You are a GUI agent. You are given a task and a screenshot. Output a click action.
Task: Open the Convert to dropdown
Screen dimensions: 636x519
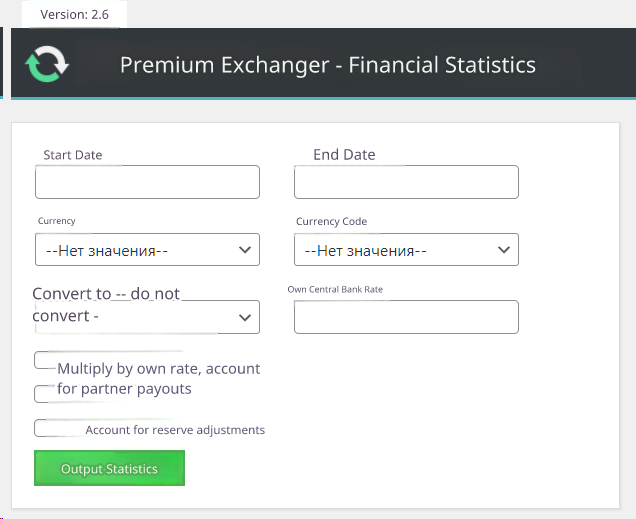147,317
